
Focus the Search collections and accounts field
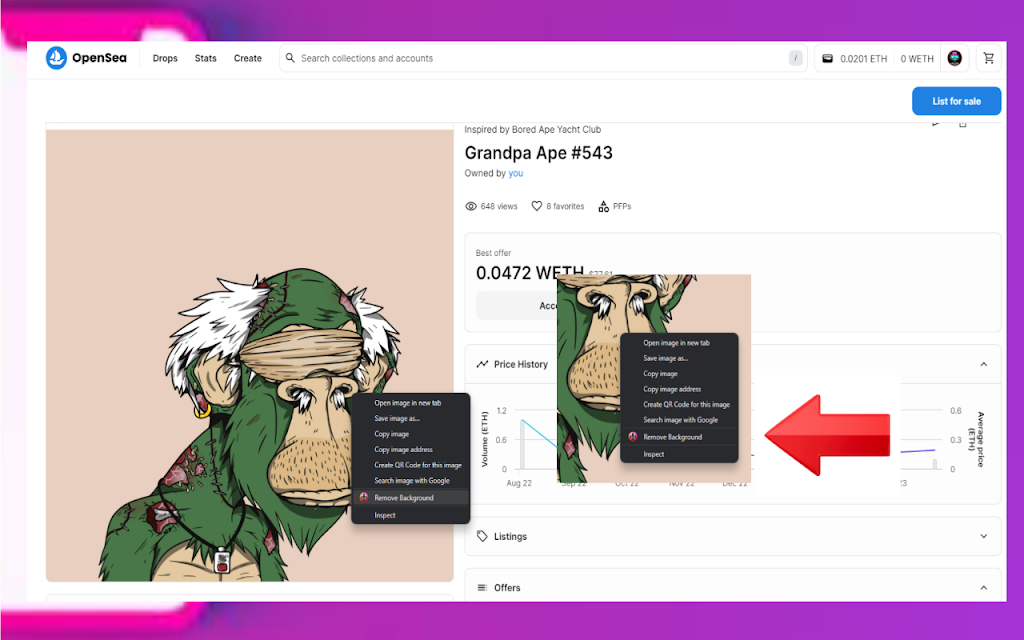[543, 58]
